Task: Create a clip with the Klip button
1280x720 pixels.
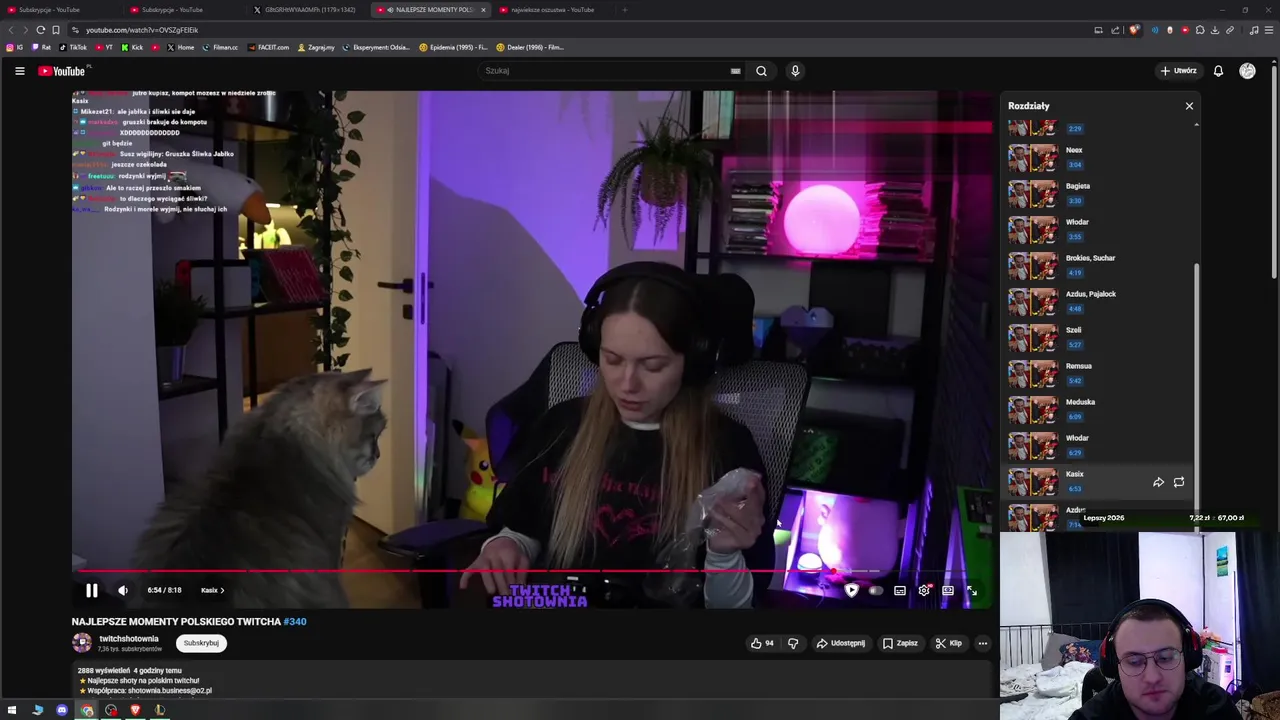Action: [948, 643]
